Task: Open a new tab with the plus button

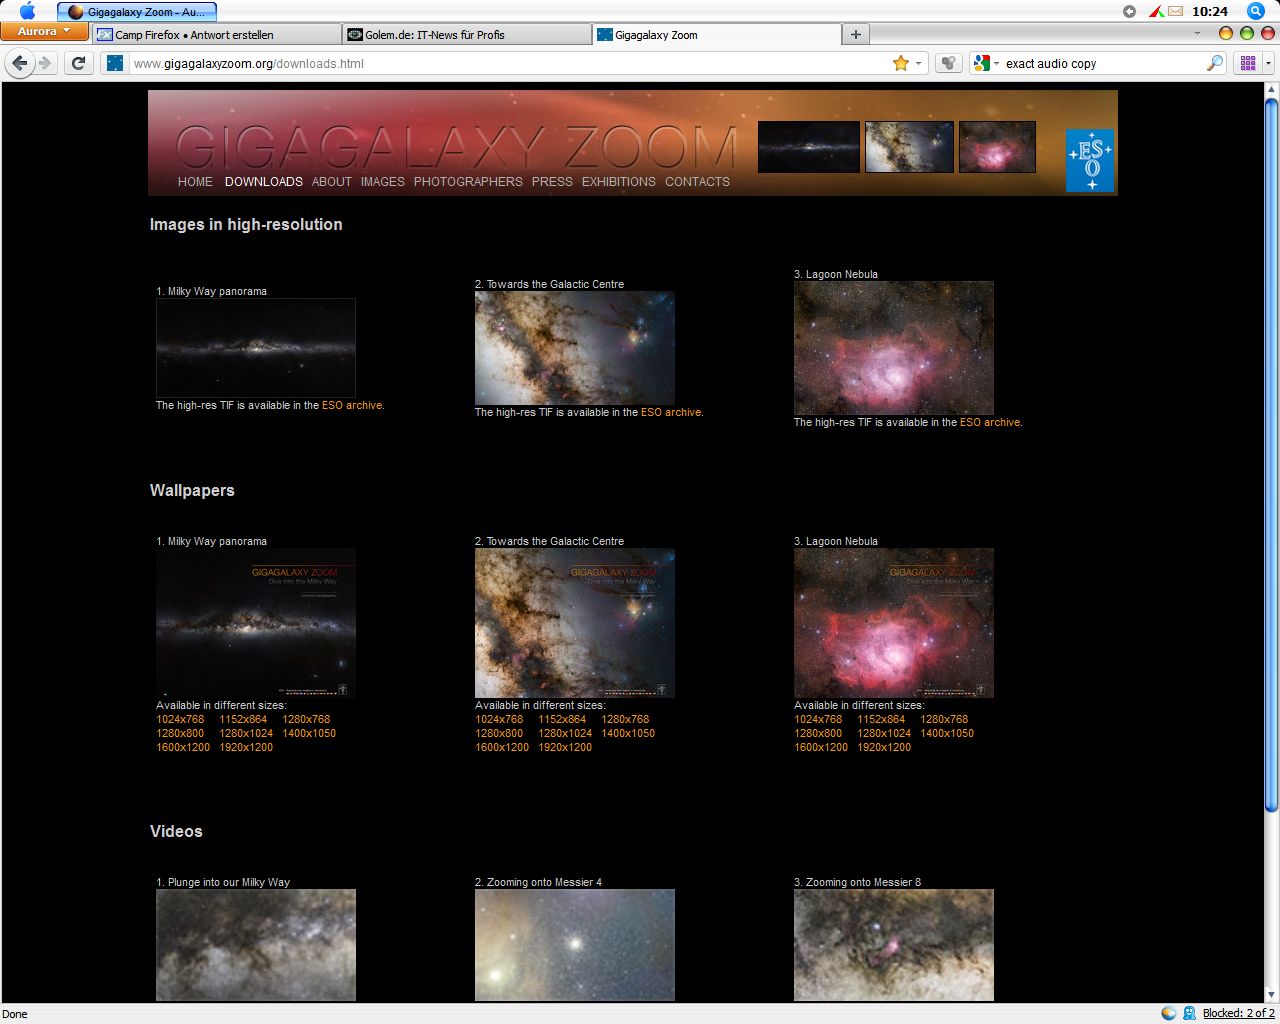Action: [855, 34]
